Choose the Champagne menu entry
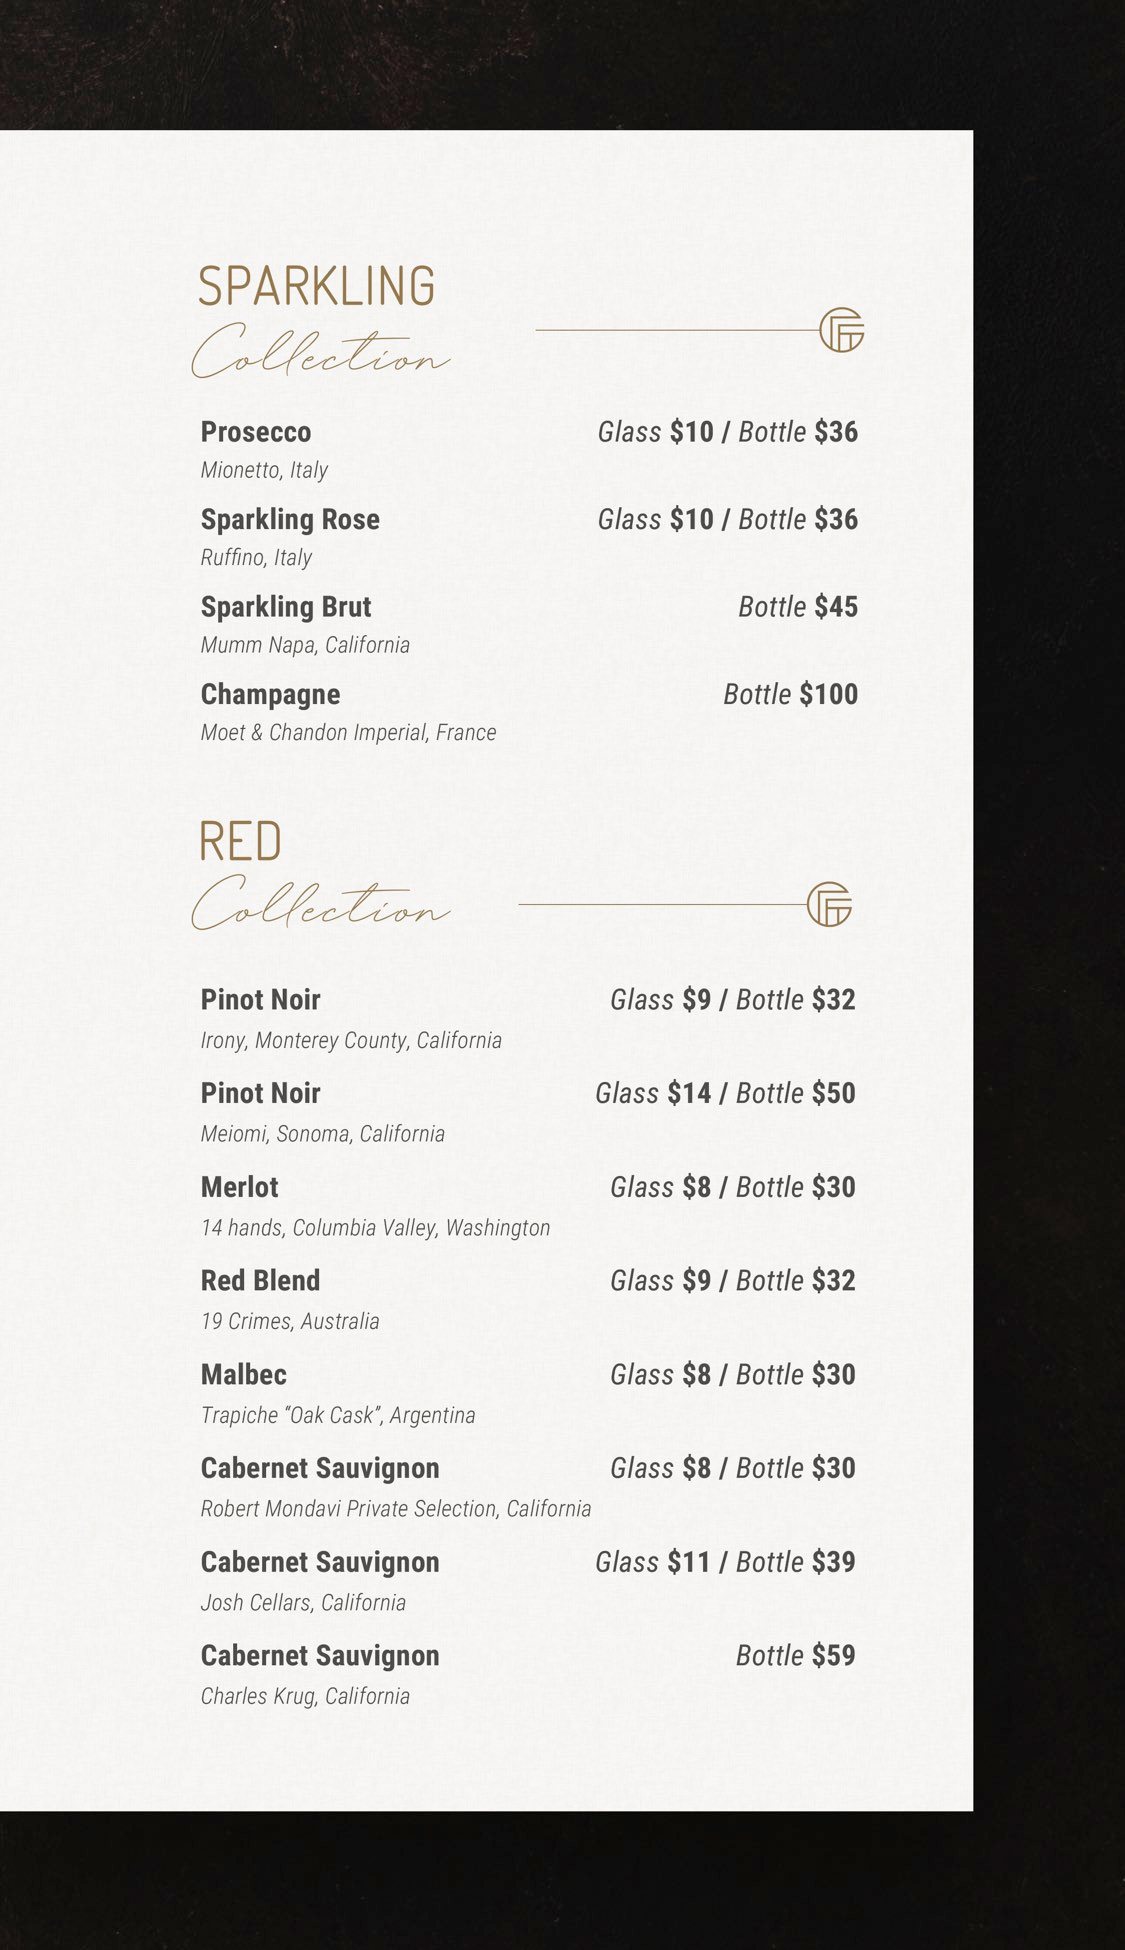This screenshot has height=1950, width=1125. coord(270,694)
